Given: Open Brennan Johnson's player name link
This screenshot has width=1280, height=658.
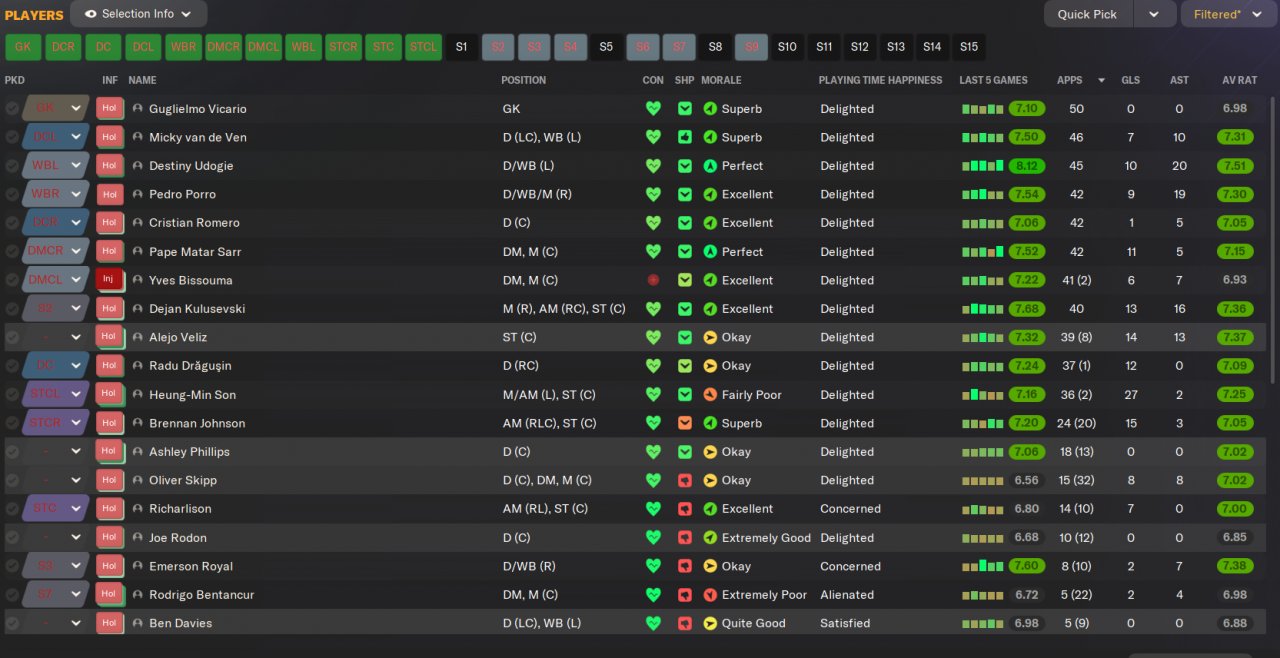Looking at the screenshot, I should (197, 423).
